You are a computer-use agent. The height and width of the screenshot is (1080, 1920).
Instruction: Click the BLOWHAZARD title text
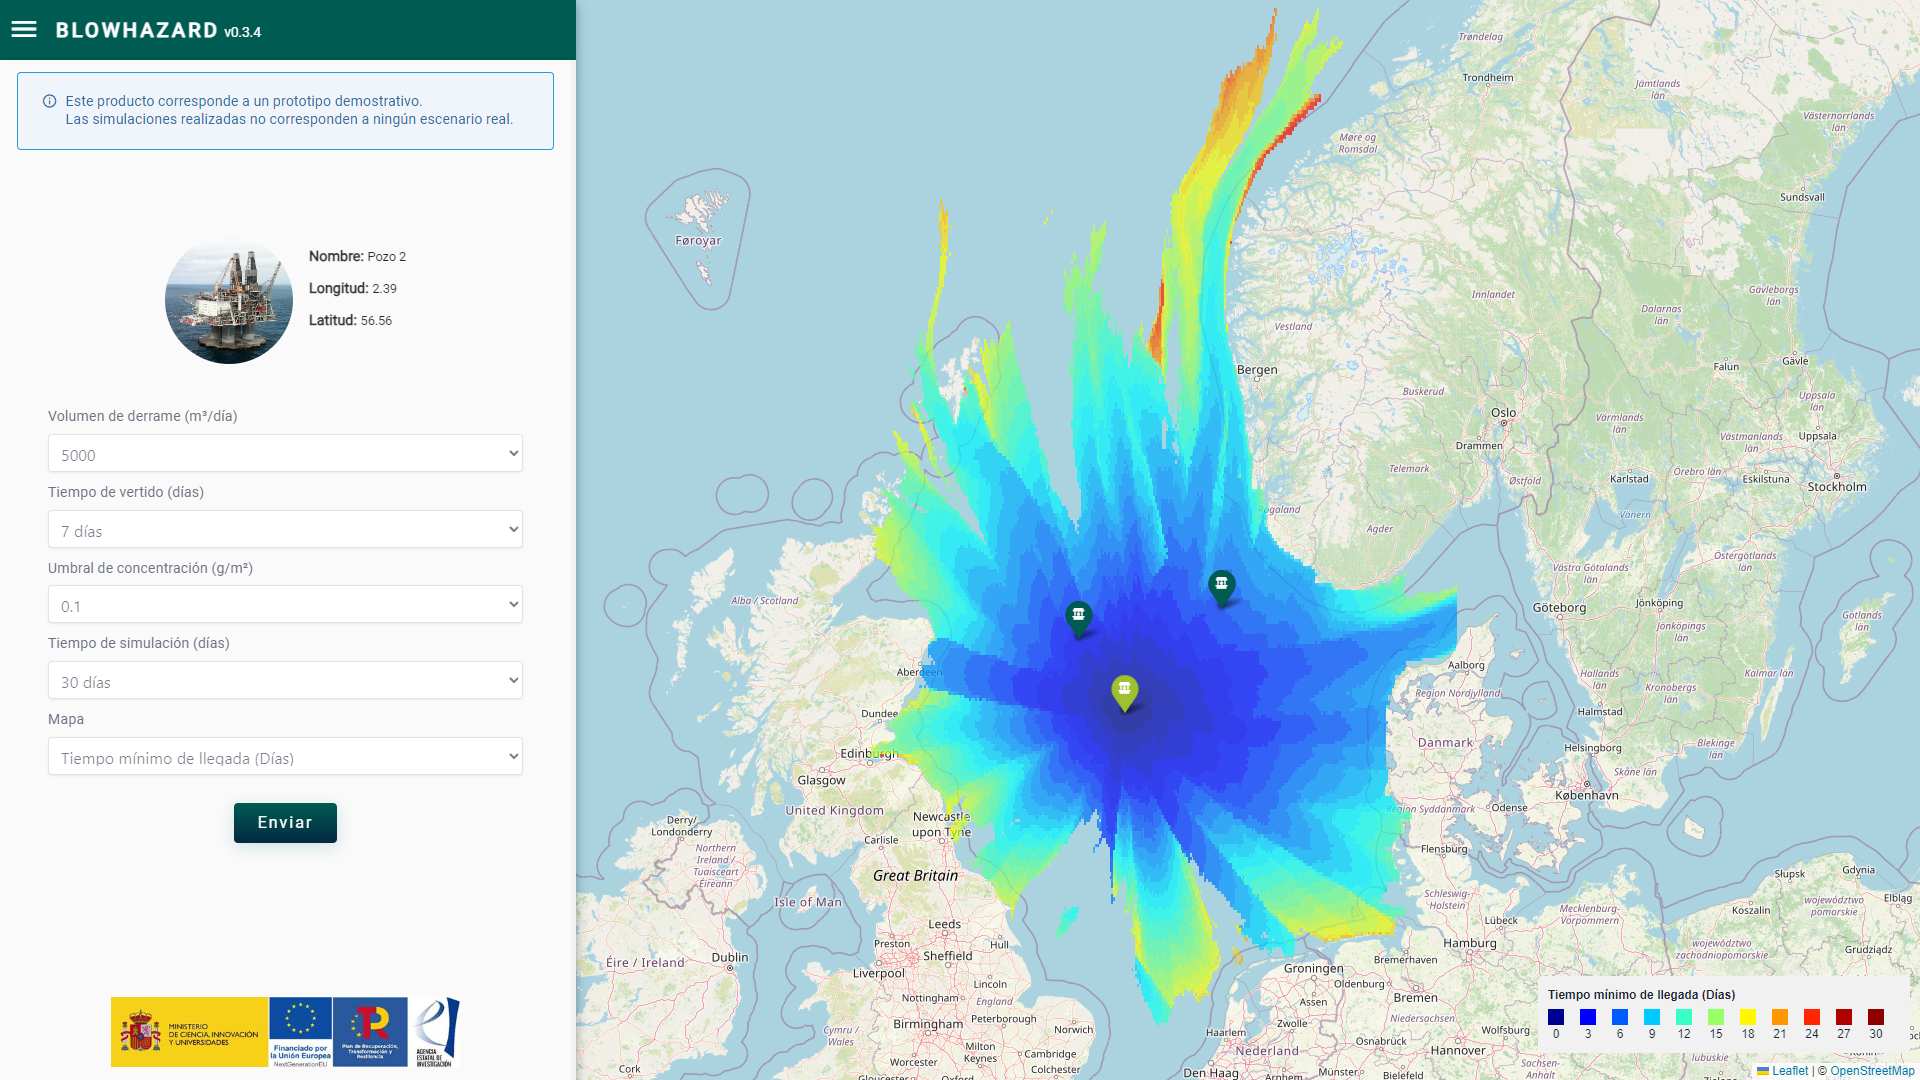[137, 30]
